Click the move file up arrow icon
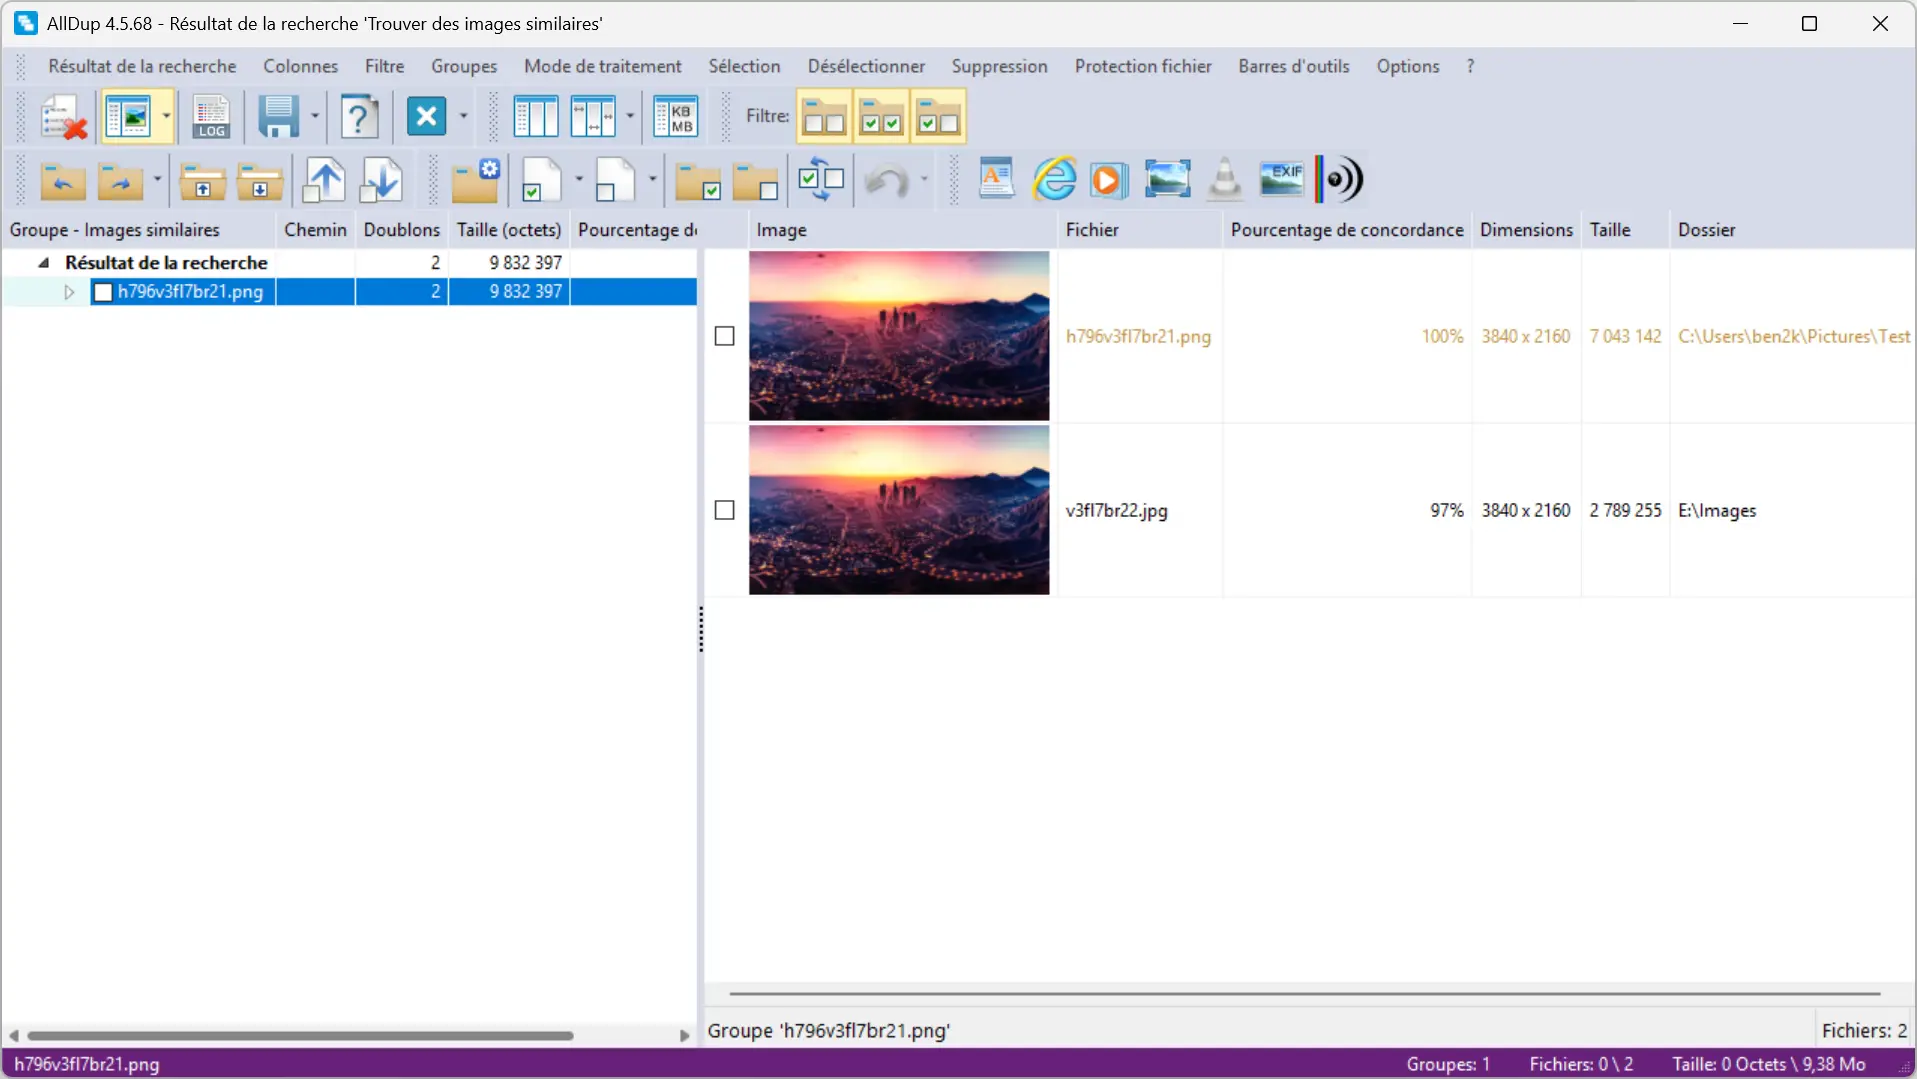This screenshot has width=1917, height=1079. pyautogui.click(x=324, y=181)
